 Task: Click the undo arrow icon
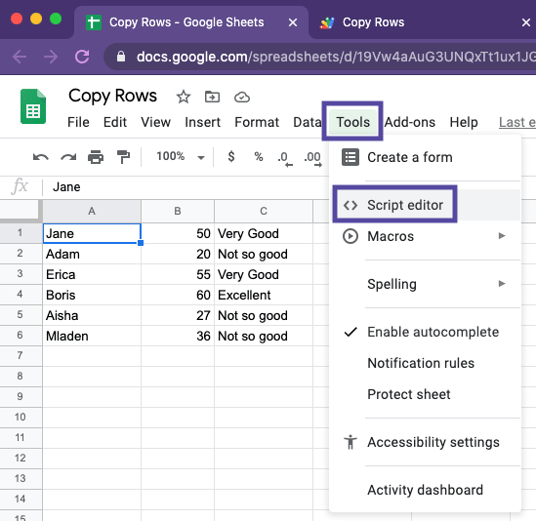point(41,157)
